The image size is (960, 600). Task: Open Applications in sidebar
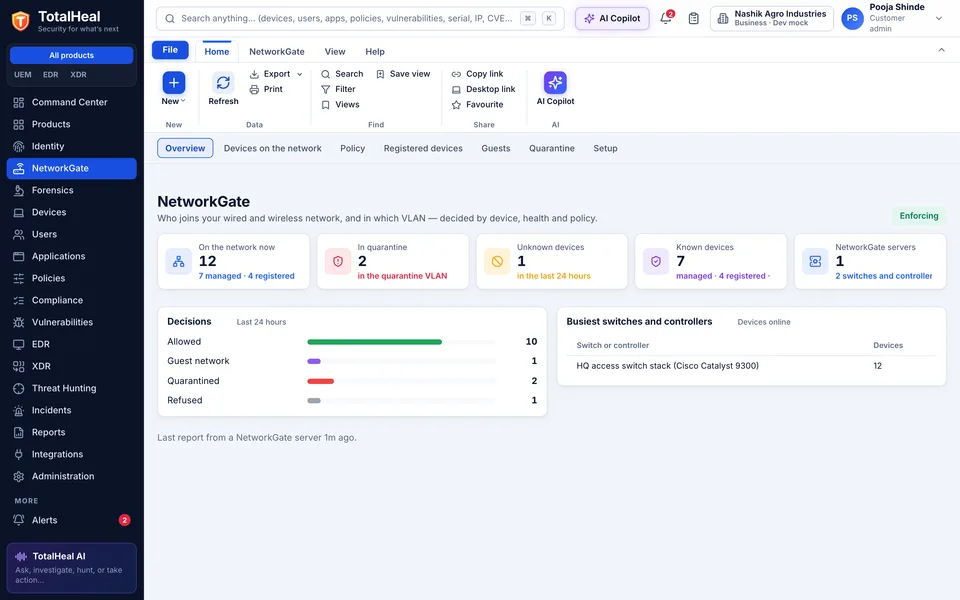[x=72, y=257]
